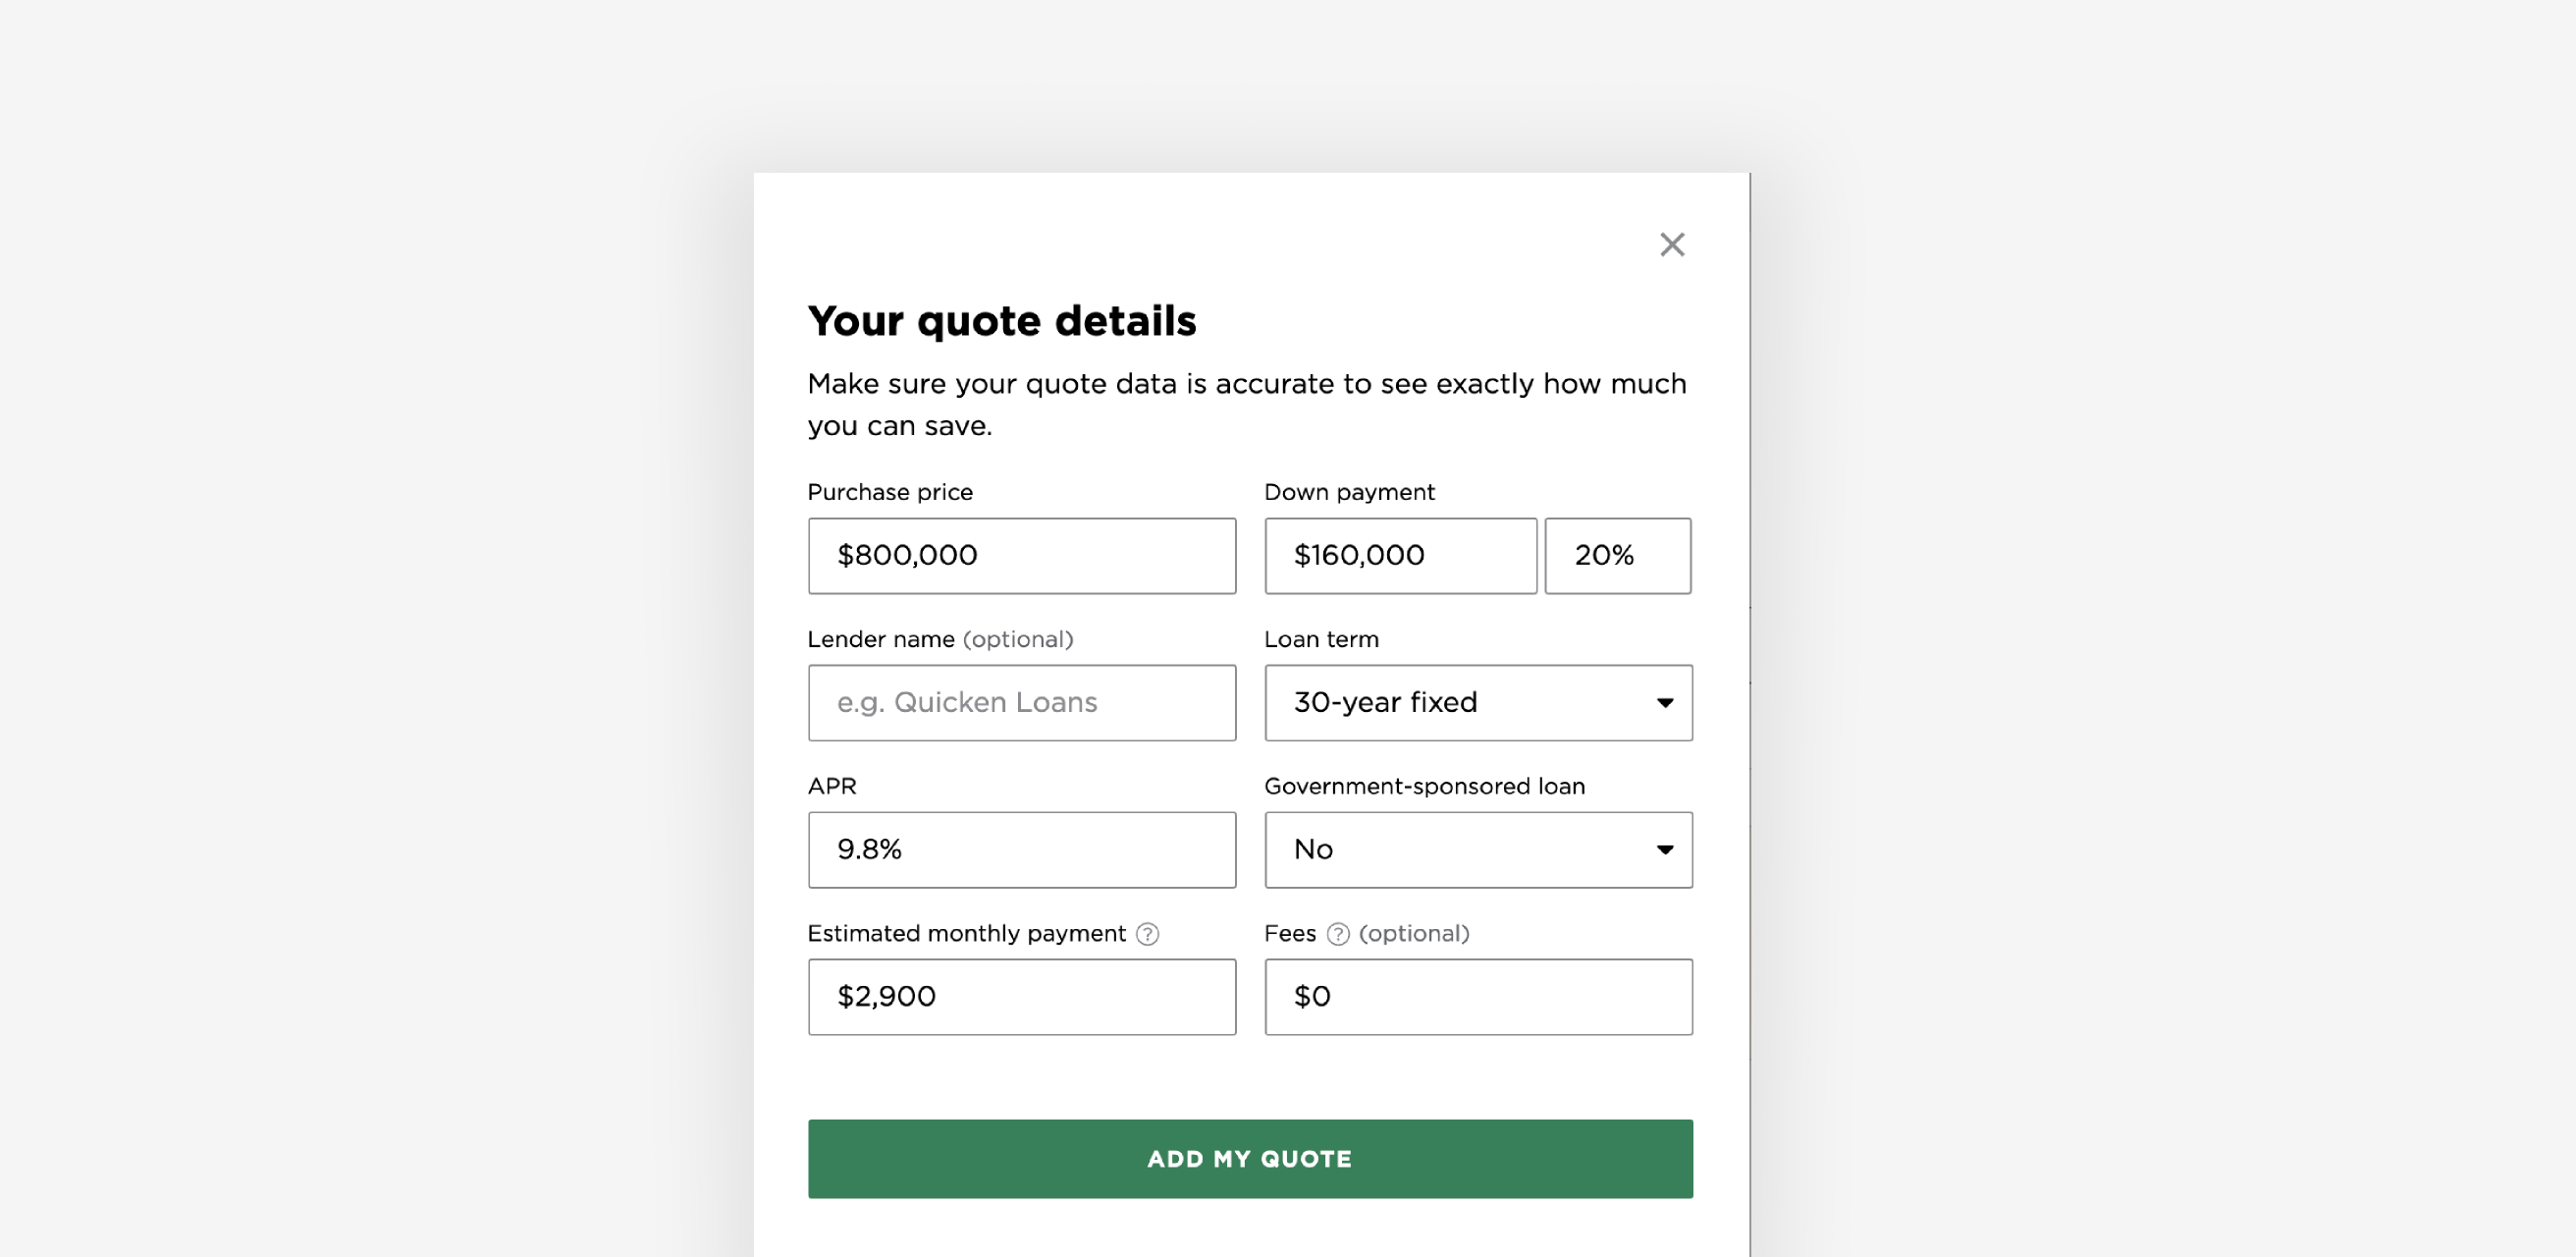This screenshot has height=1257, width=2576.
Task: Select the 20% down payment percentage field
Action: click(x=1617, y=556)
